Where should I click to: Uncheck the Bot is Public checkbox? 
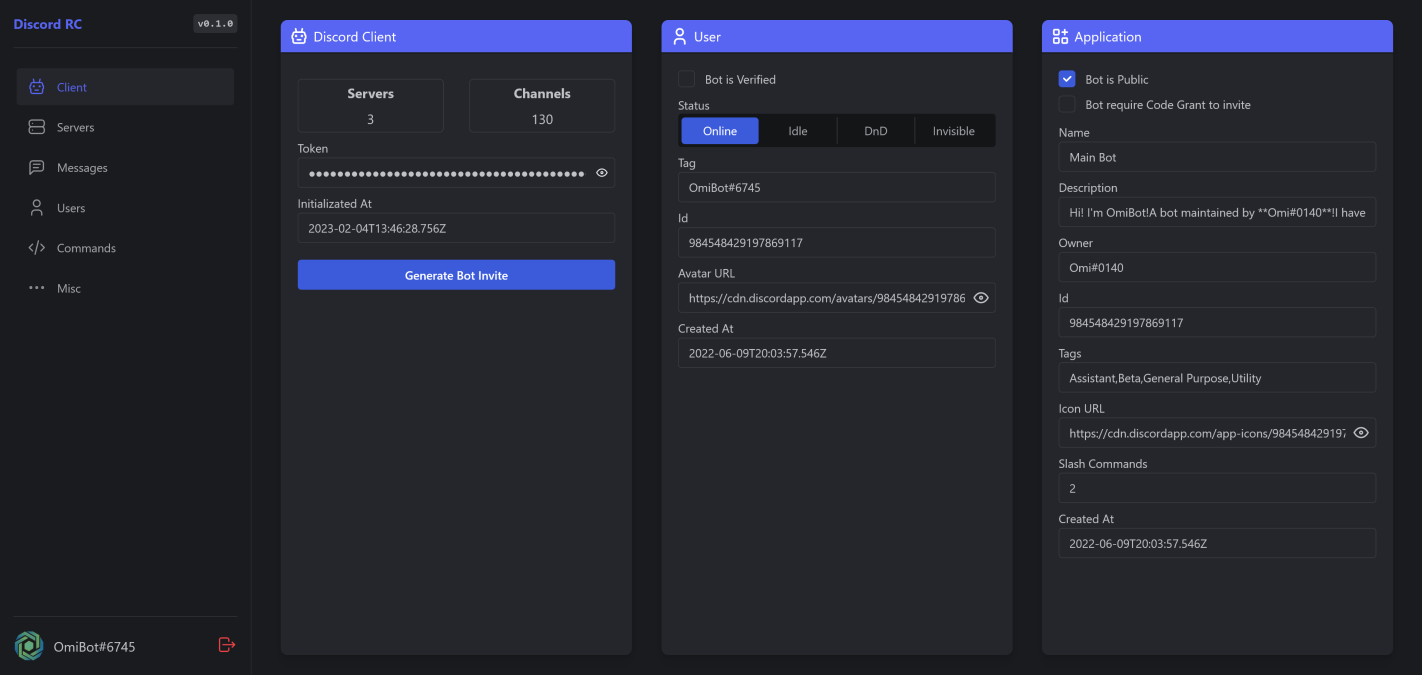pyautogui.click(x=1067, y=79)
